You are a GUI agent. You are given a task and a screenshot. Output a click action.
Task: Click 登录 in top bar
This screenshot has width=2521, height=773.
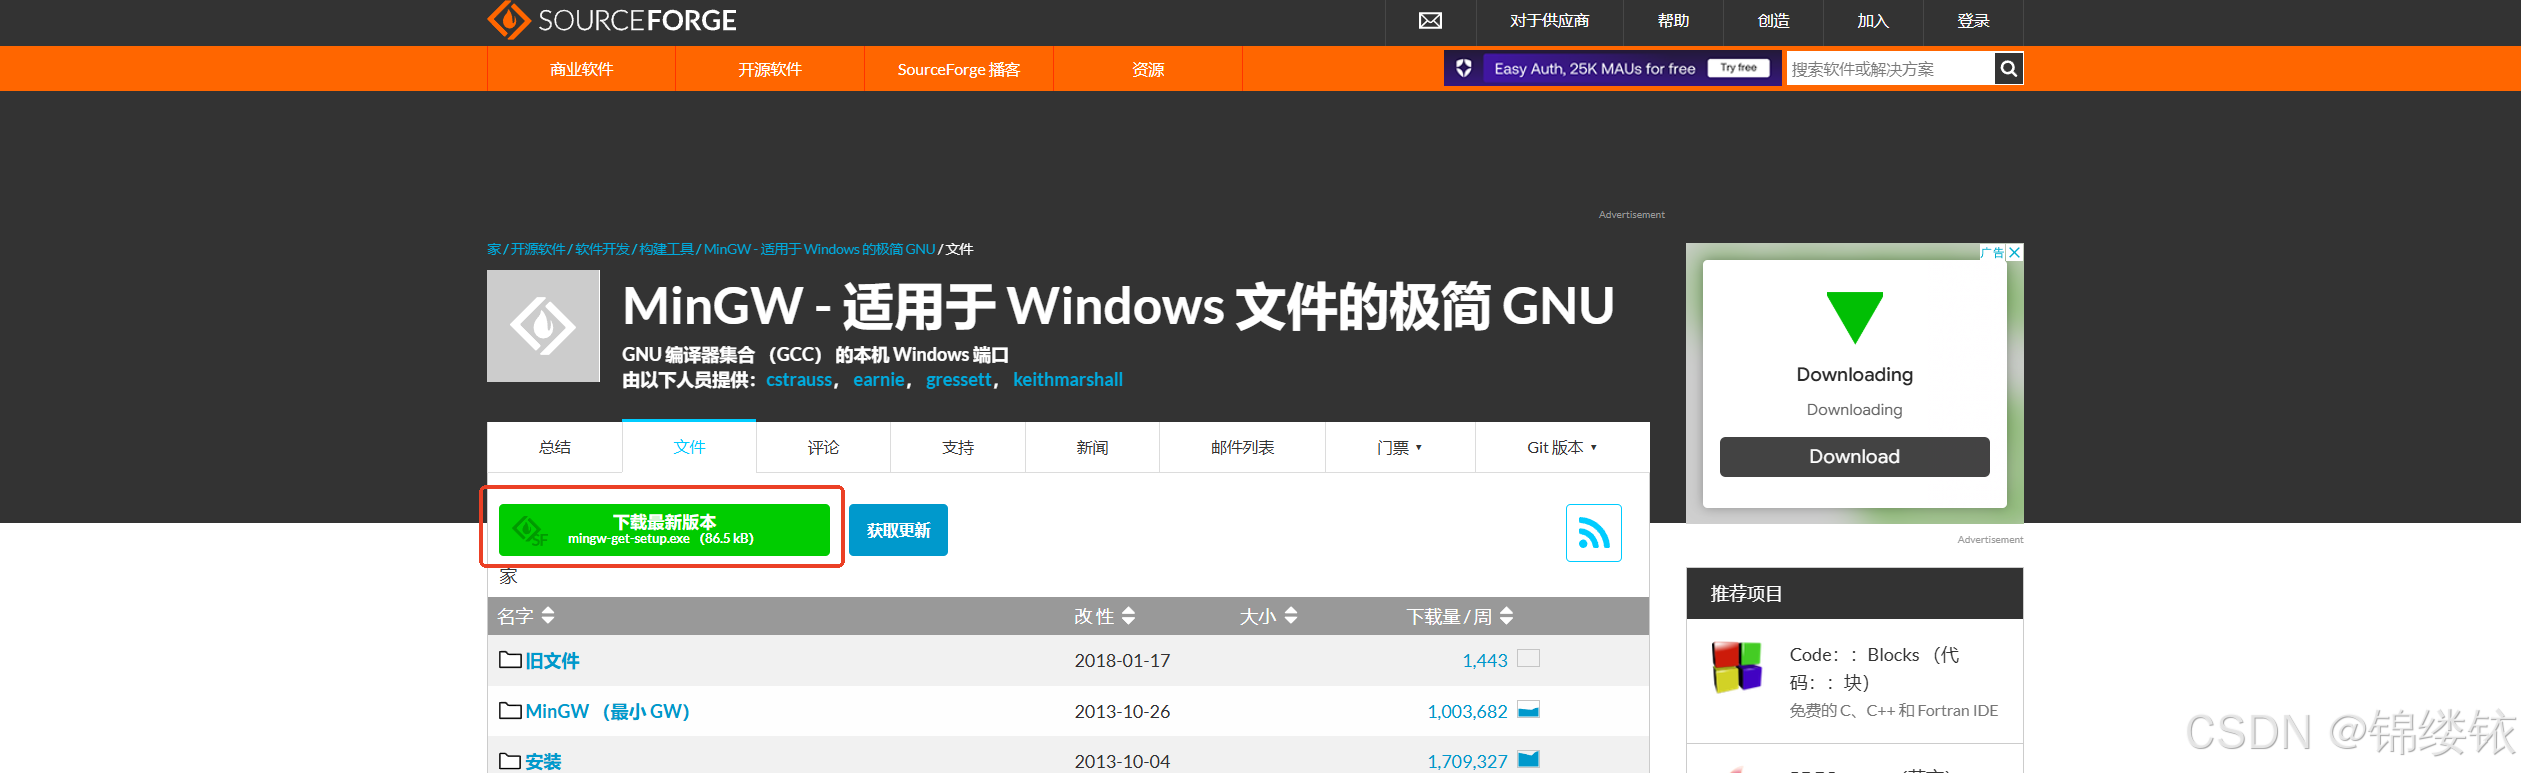(x=1973, y=21)
